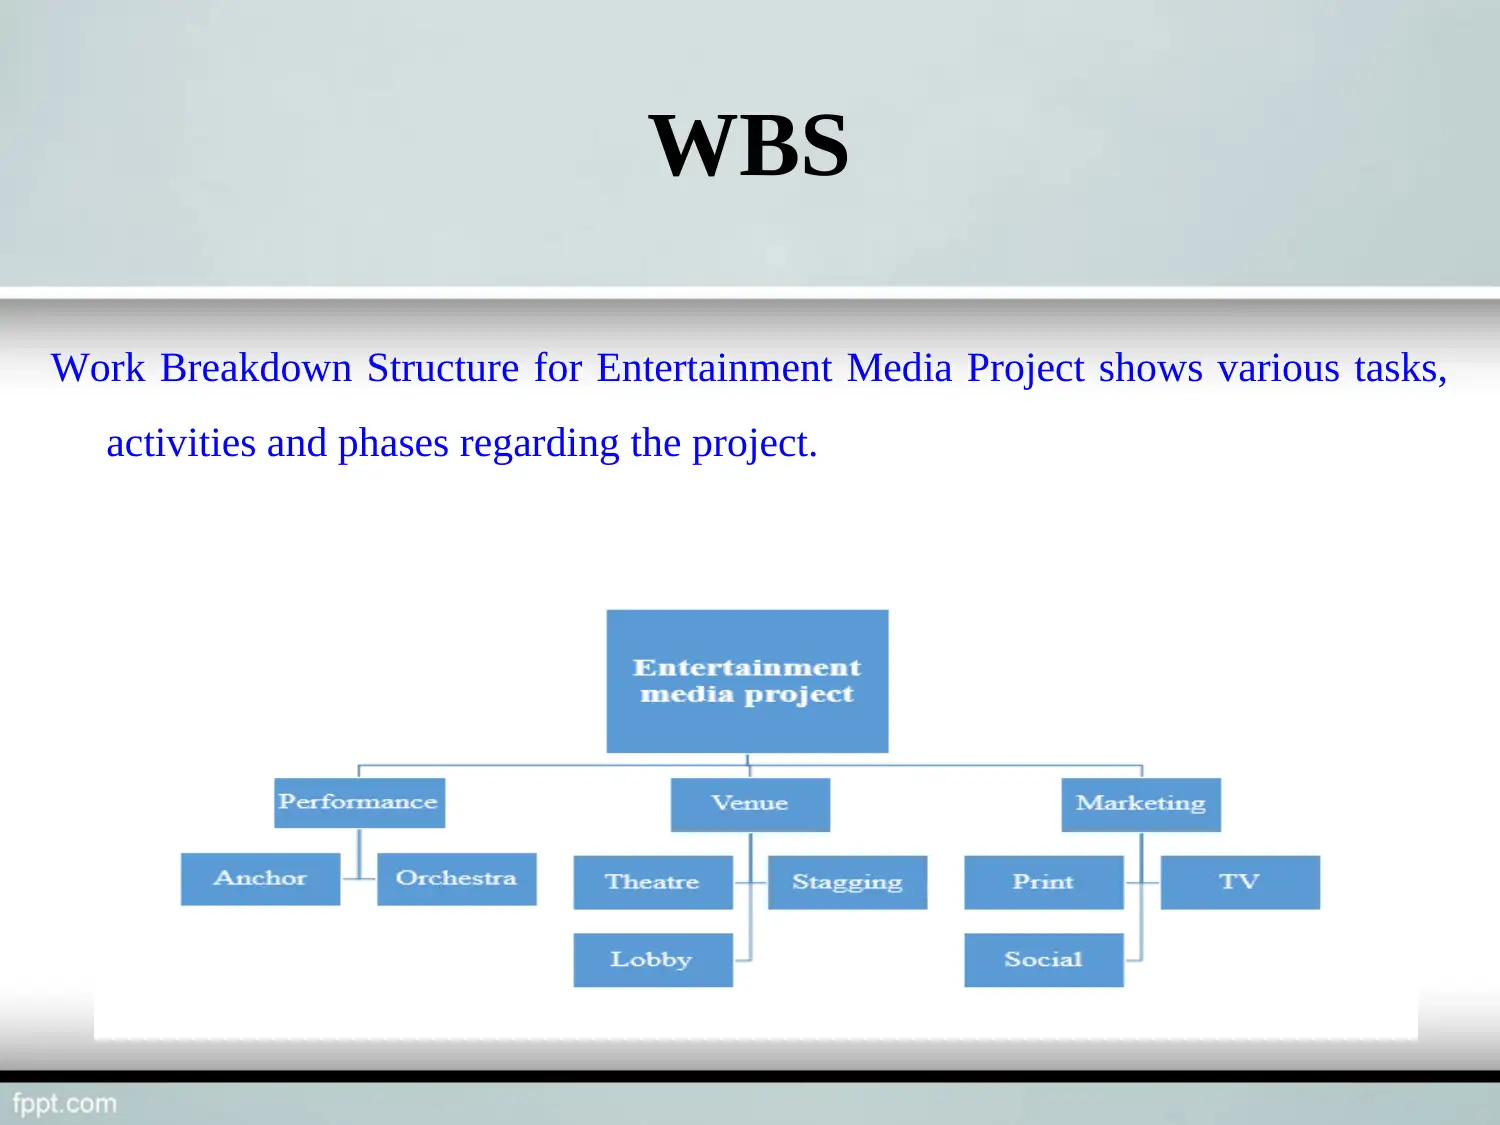Click the Print box
Viewport: 1500px width, 1125px height.
(x=1044, y=882)
